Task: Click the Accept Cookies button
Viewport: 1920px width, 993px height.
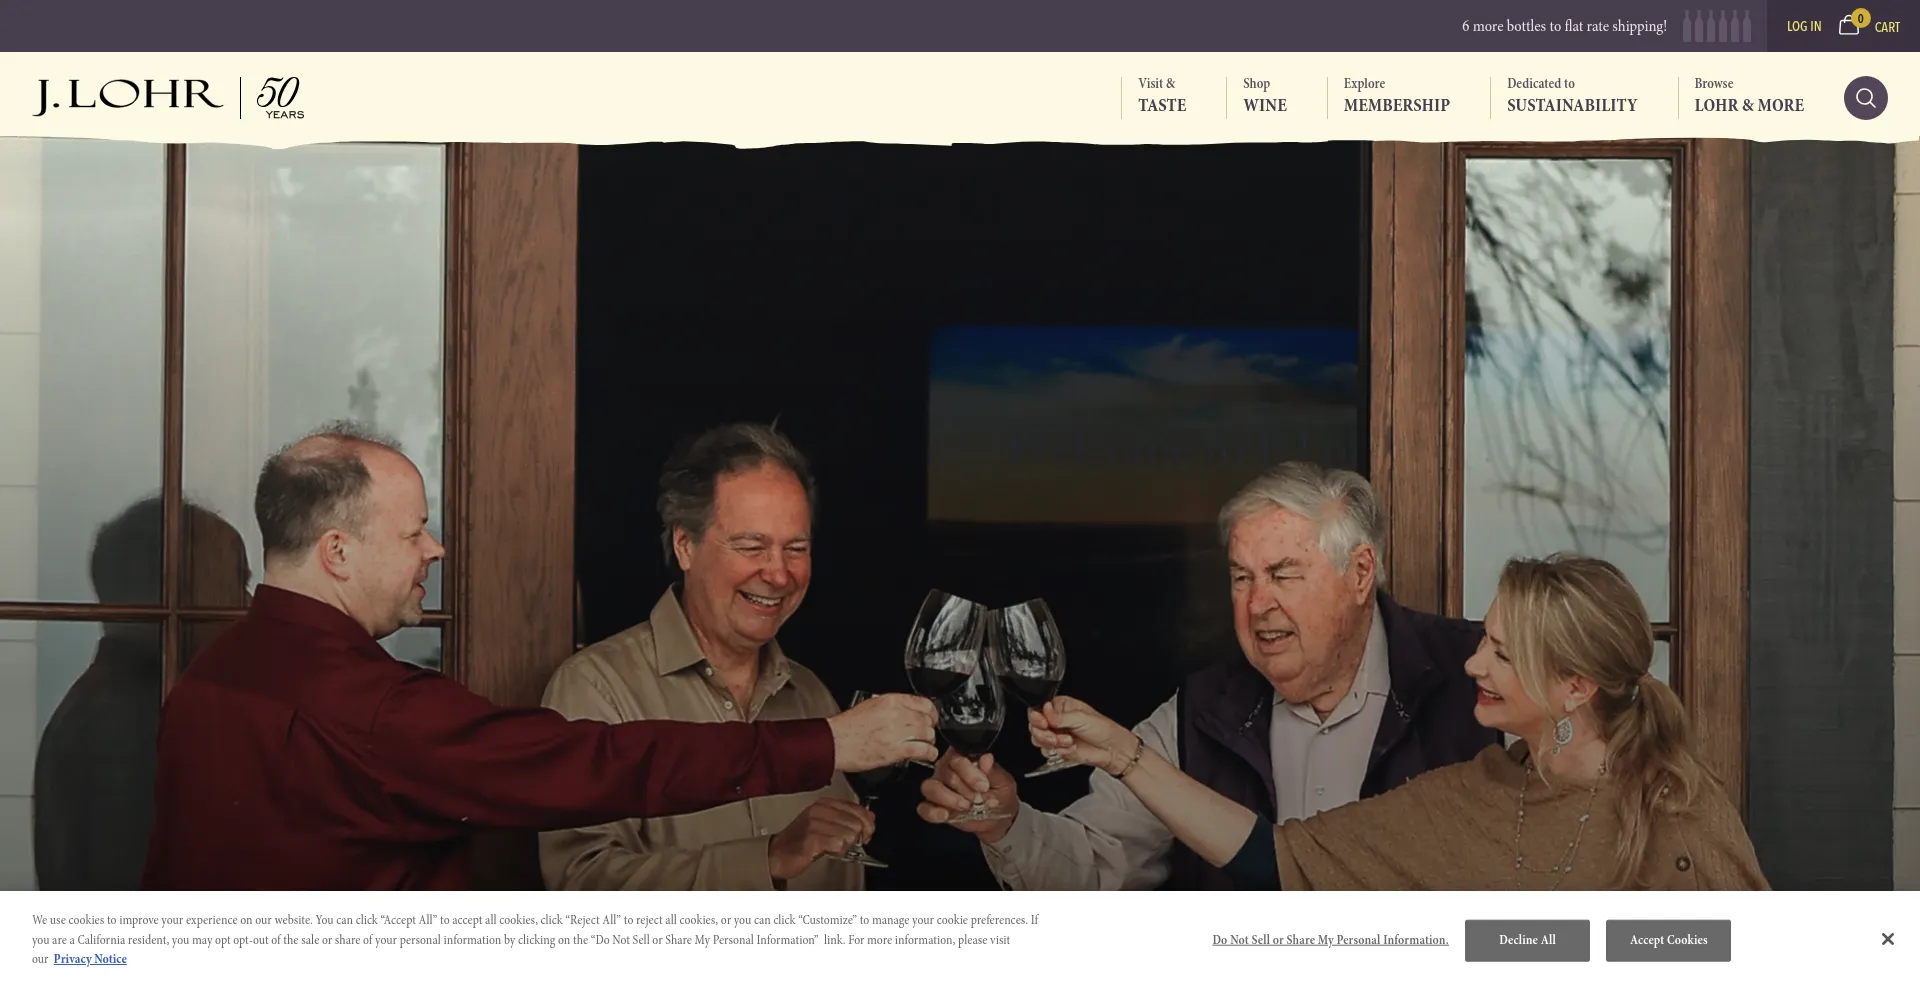Action: [1668, 940]
